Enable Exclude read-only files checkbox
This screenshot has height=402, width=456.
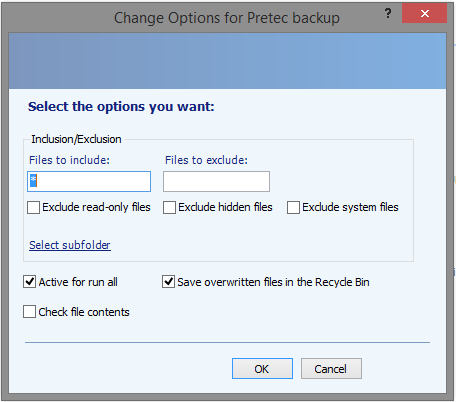[x=33, y=207]
